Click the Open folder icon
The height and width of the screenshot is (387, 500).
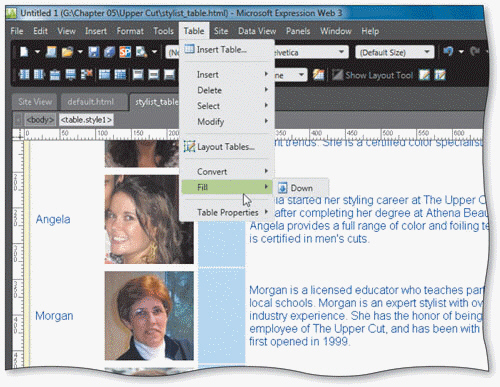(67, 52)
